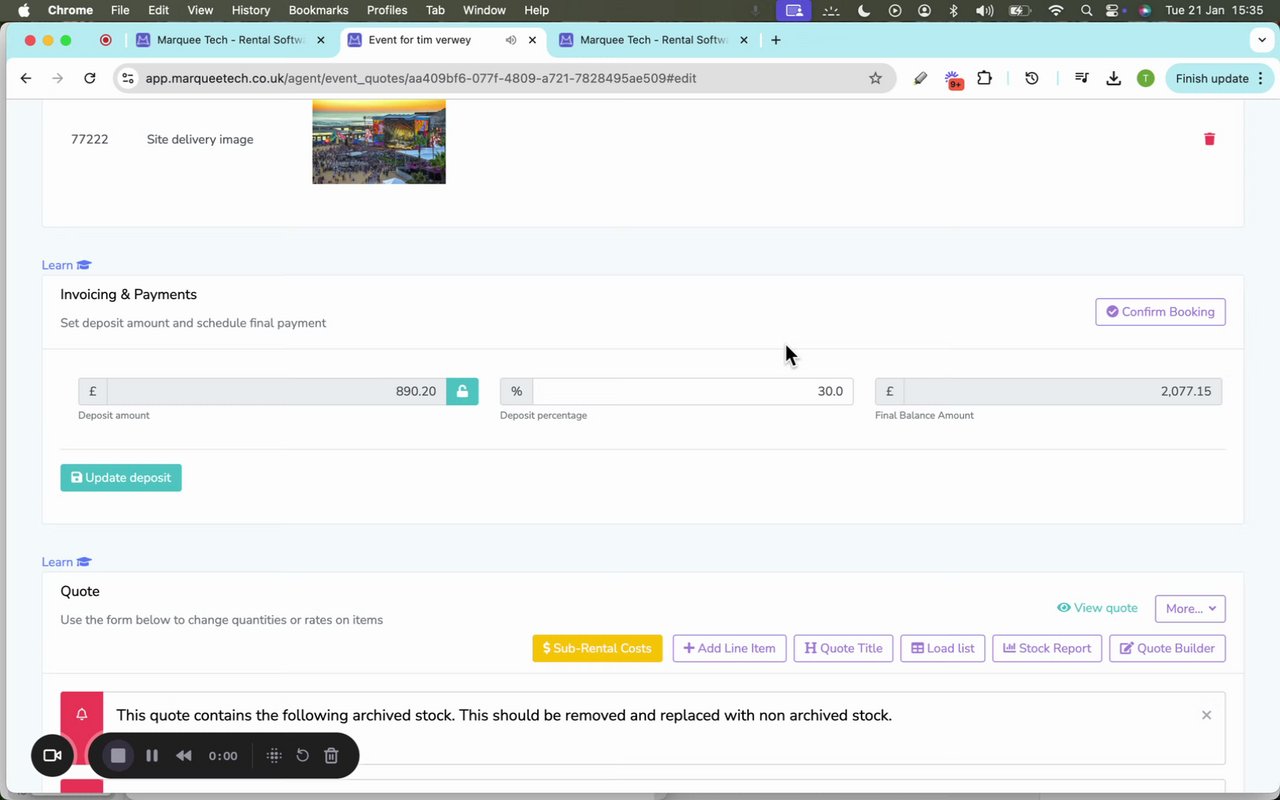1280x800 pixels.
Task: Open Spotlight search in menu bar
Action: click(1086, 10)
